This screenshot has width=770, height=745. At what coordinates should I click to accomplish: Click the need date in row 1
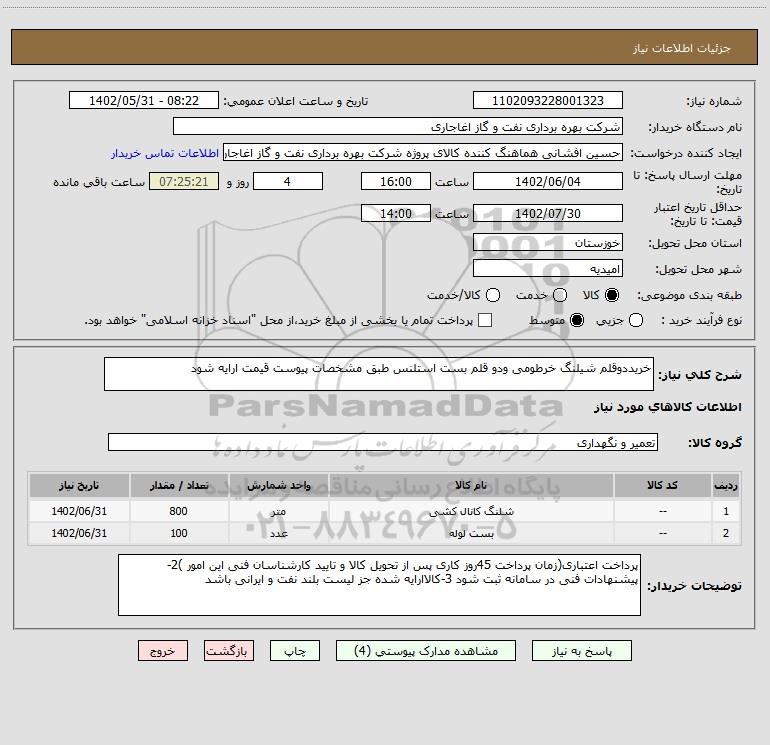pos(79,511)
